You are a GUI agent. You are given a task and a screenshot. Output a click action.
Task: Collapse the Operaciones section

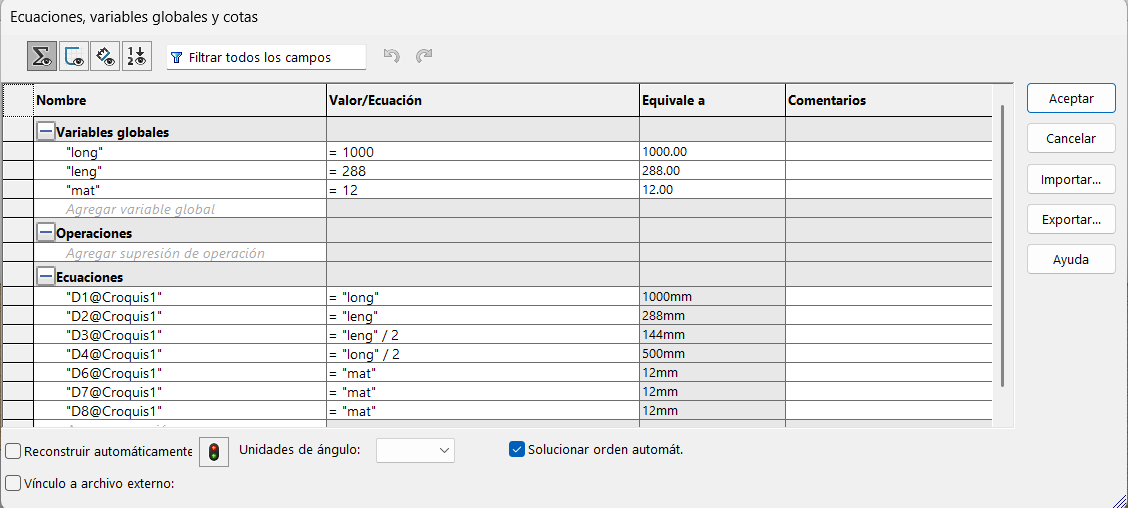click(x=45, y=233)
